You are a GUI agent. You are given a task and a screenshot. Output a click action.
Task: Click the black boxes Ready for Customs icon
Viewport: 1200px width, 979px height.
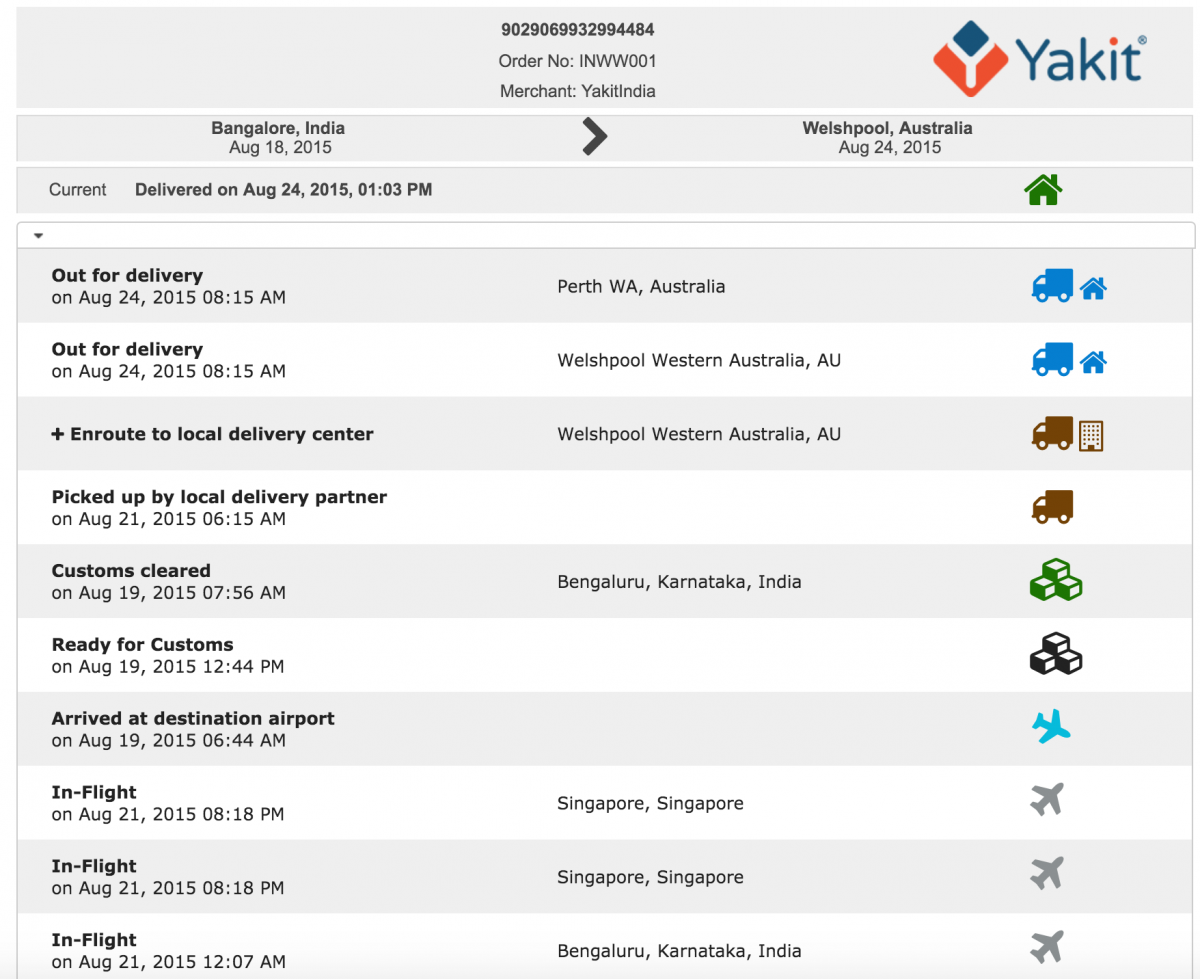(x=1056, y=655)
